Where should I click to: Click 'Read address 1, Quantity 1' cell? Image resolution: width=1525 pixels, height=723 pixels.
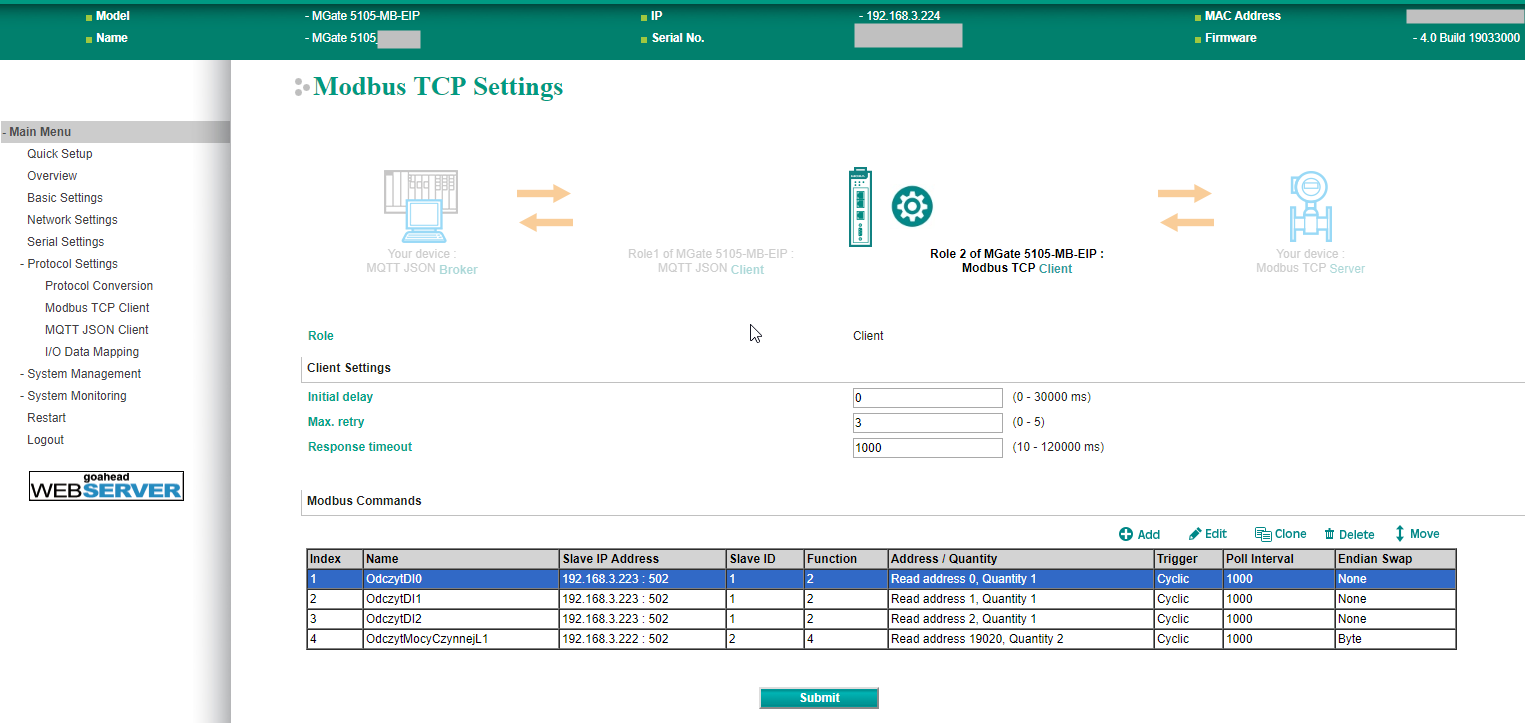(x=1021, y=599)
